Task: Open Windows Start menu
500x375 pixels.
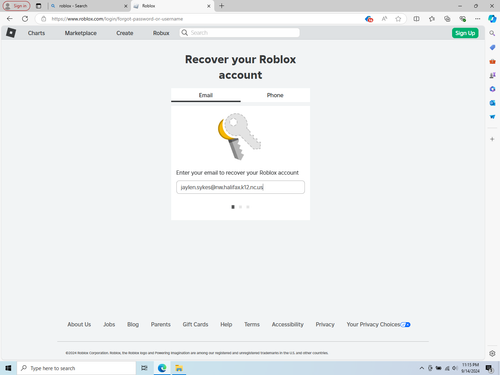Action: coord(8,368)
